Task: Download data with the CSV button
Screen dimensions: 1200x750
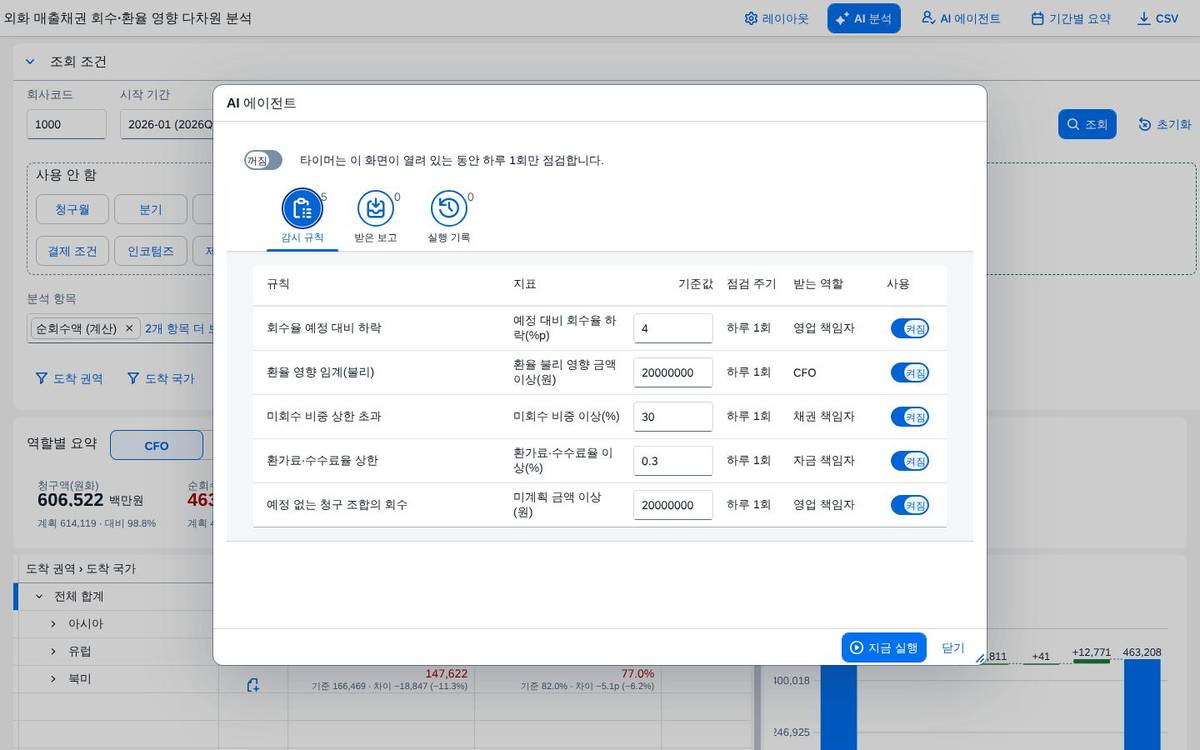Action: click(x=1158, y=18)
